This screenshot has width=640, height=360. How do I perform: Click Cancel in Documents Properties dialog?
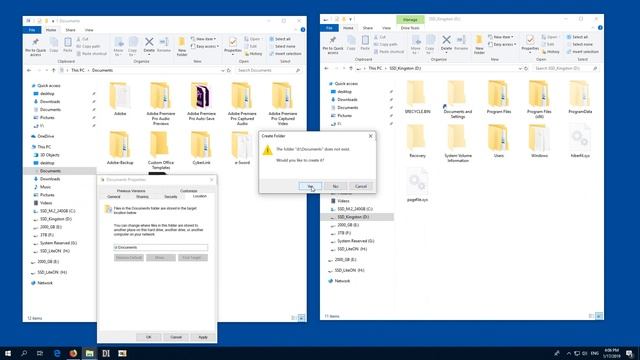176,337
